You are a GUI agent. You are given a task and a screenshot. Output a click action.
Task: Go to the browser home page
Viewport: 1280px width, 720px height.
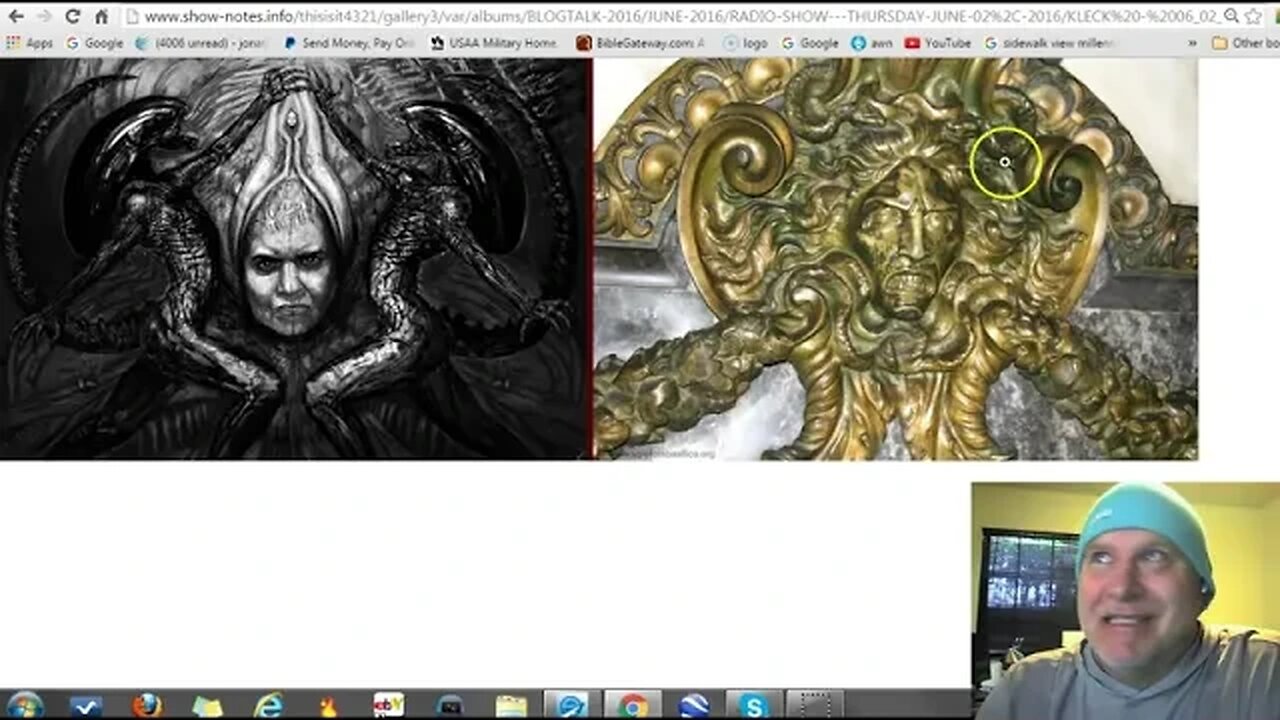pyautogui.click(x=101, y=16)
